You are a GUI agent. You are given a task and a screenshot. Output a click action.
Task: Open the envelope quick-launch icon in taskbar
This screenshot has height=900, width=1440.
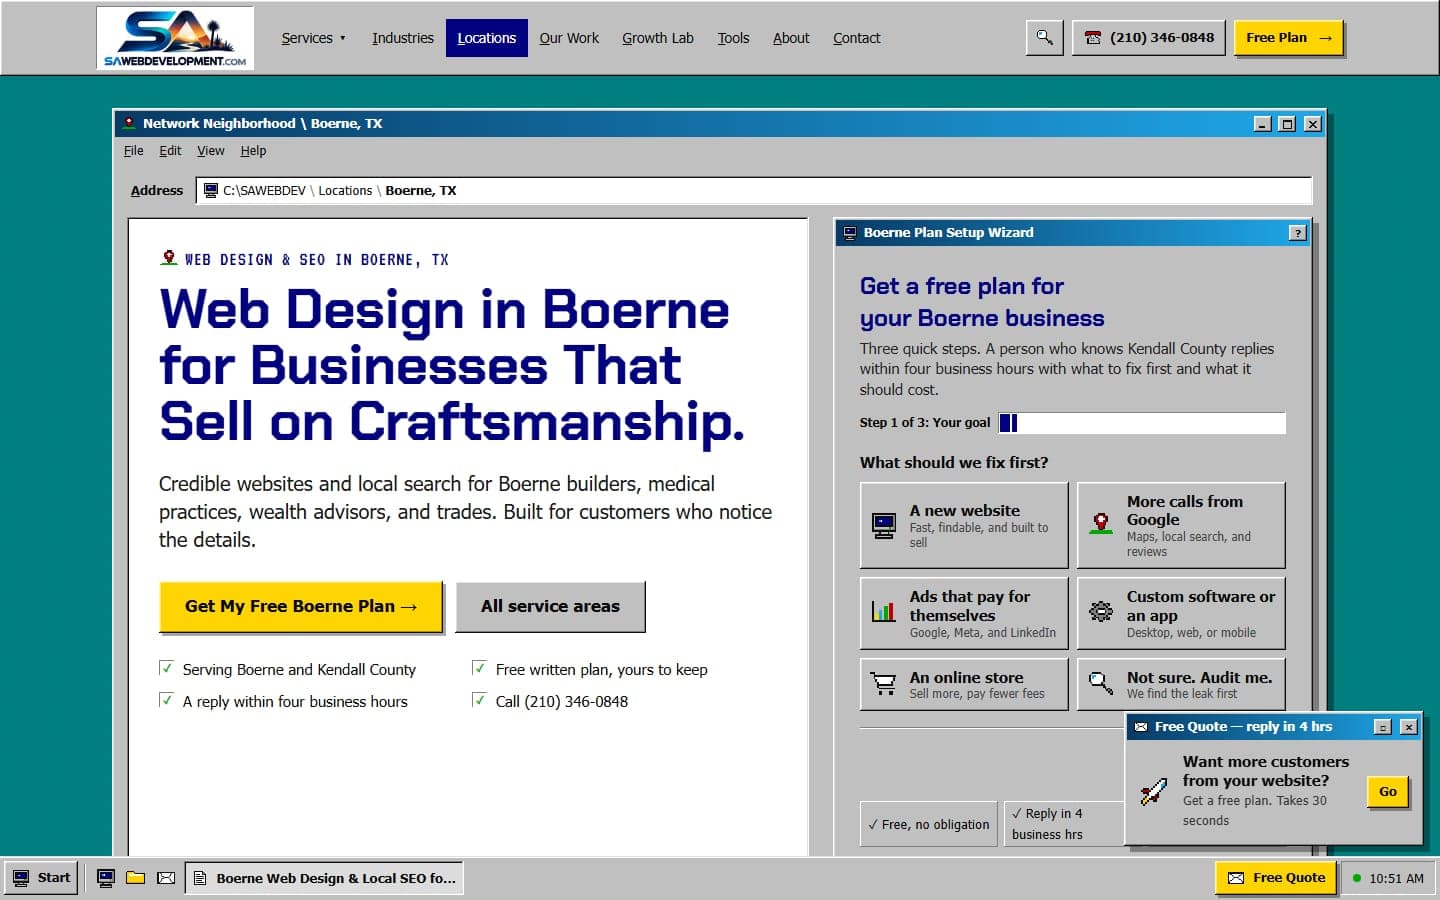coord(166,878)
